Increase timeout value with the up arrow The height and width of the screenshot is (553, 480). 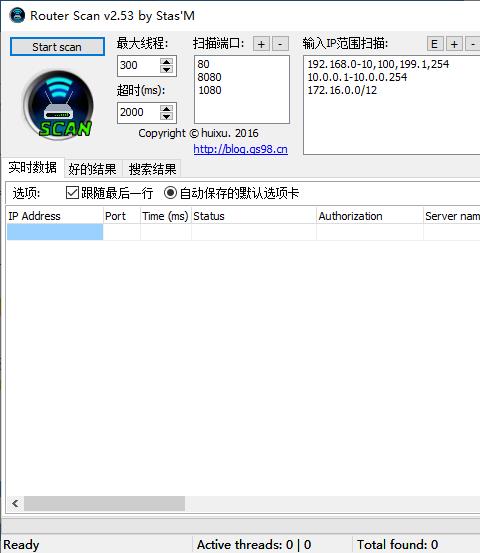point(166,108)
